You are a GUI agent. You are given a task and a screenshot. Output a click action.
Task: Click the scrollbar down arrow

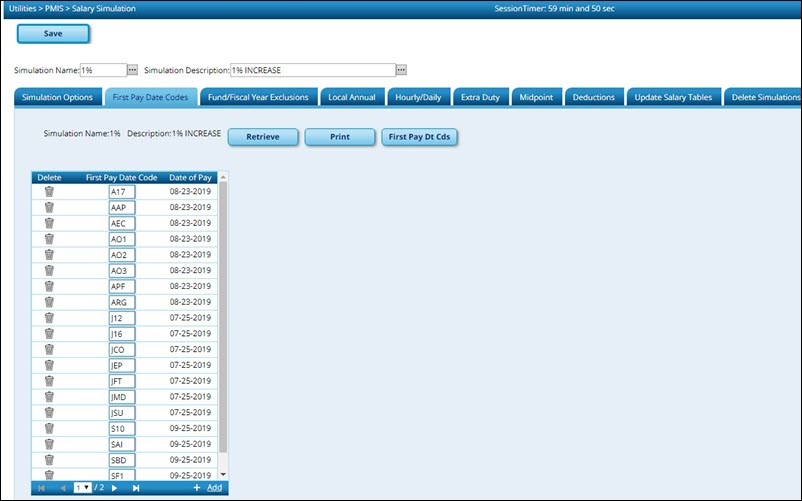pyautogui.click(x=223, y=474)
